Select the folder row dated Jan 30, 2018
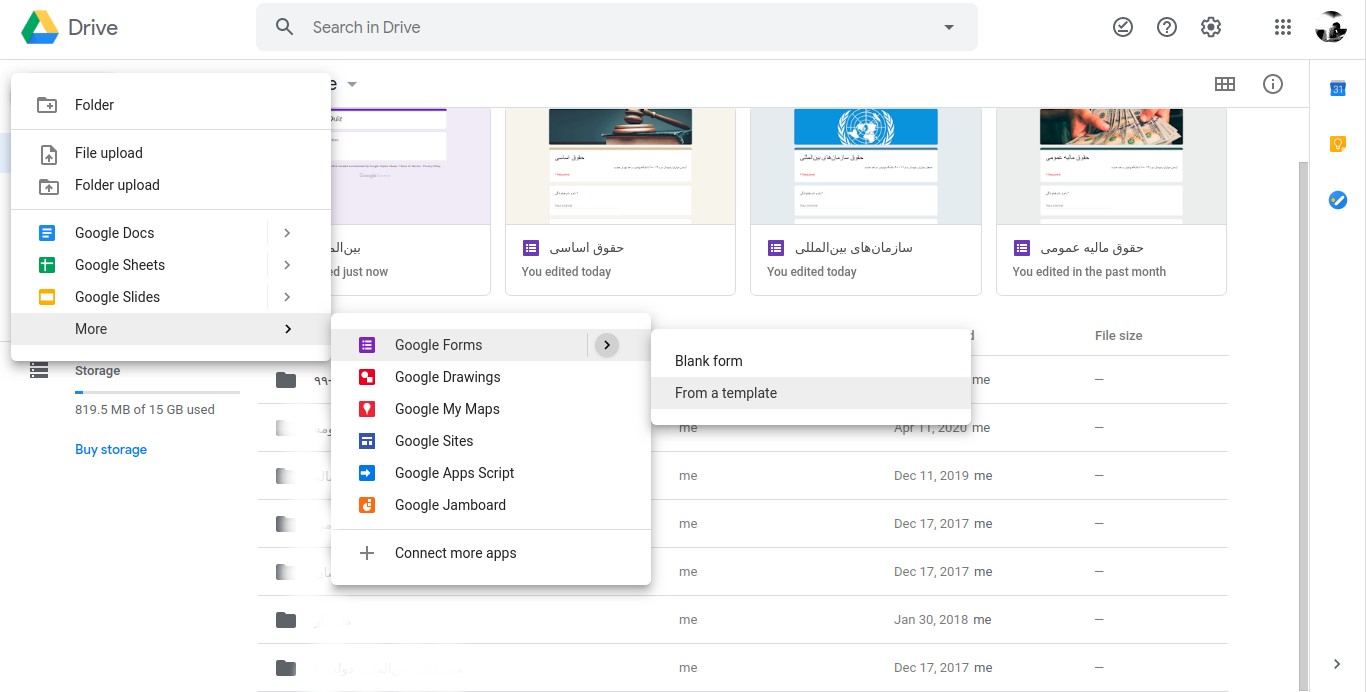 tap(742, 620)
